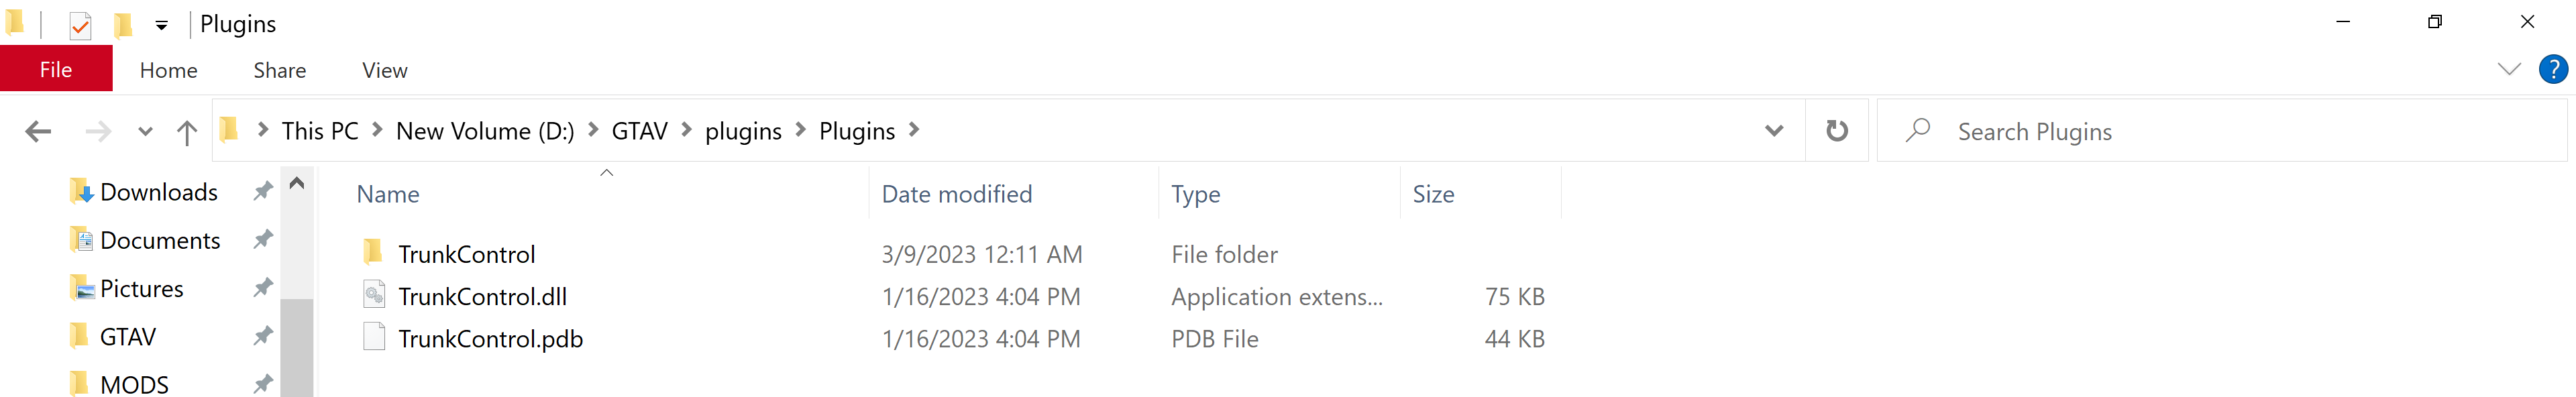Click the Back navigation arrow

coord(38,131)
